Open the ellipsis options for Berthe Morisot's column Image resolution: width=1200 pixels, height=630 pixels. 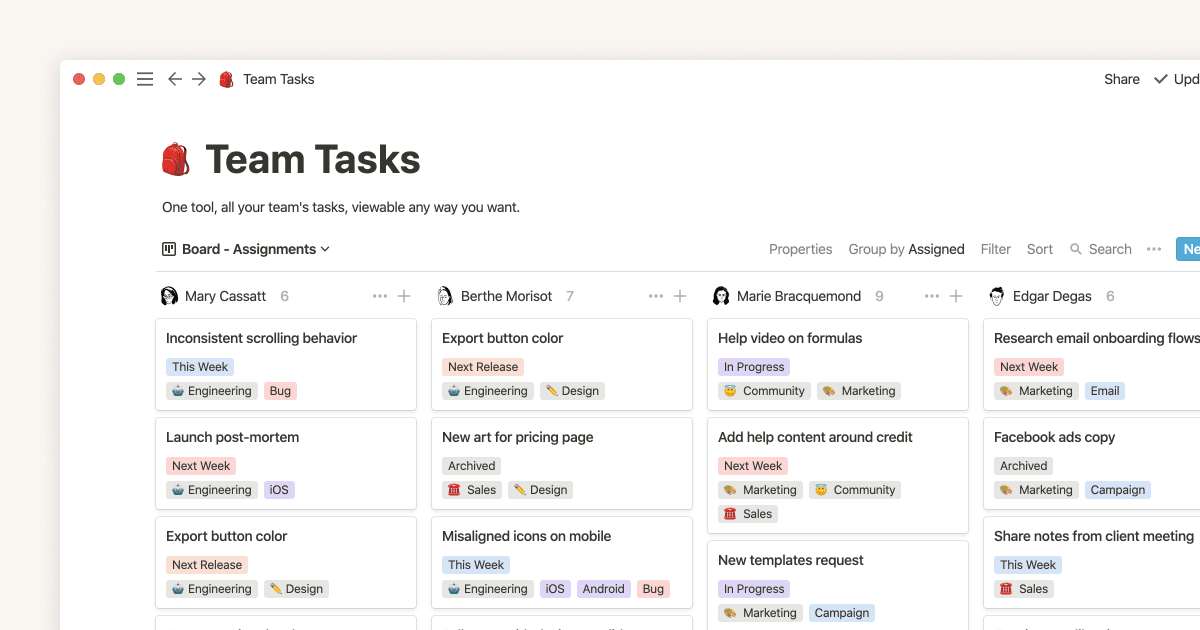(x=655, y=295)
